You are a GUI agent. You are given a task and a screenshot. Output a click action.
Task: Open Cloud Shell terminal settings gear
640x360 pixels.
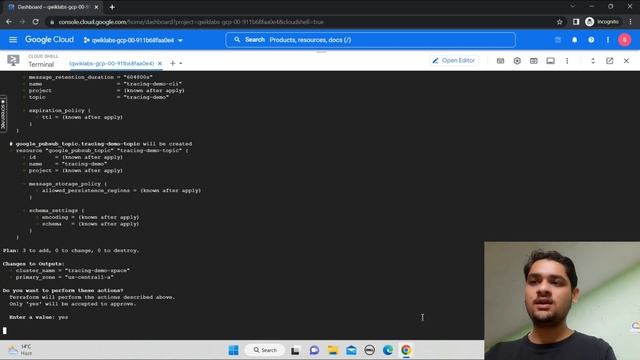point(517,61)
